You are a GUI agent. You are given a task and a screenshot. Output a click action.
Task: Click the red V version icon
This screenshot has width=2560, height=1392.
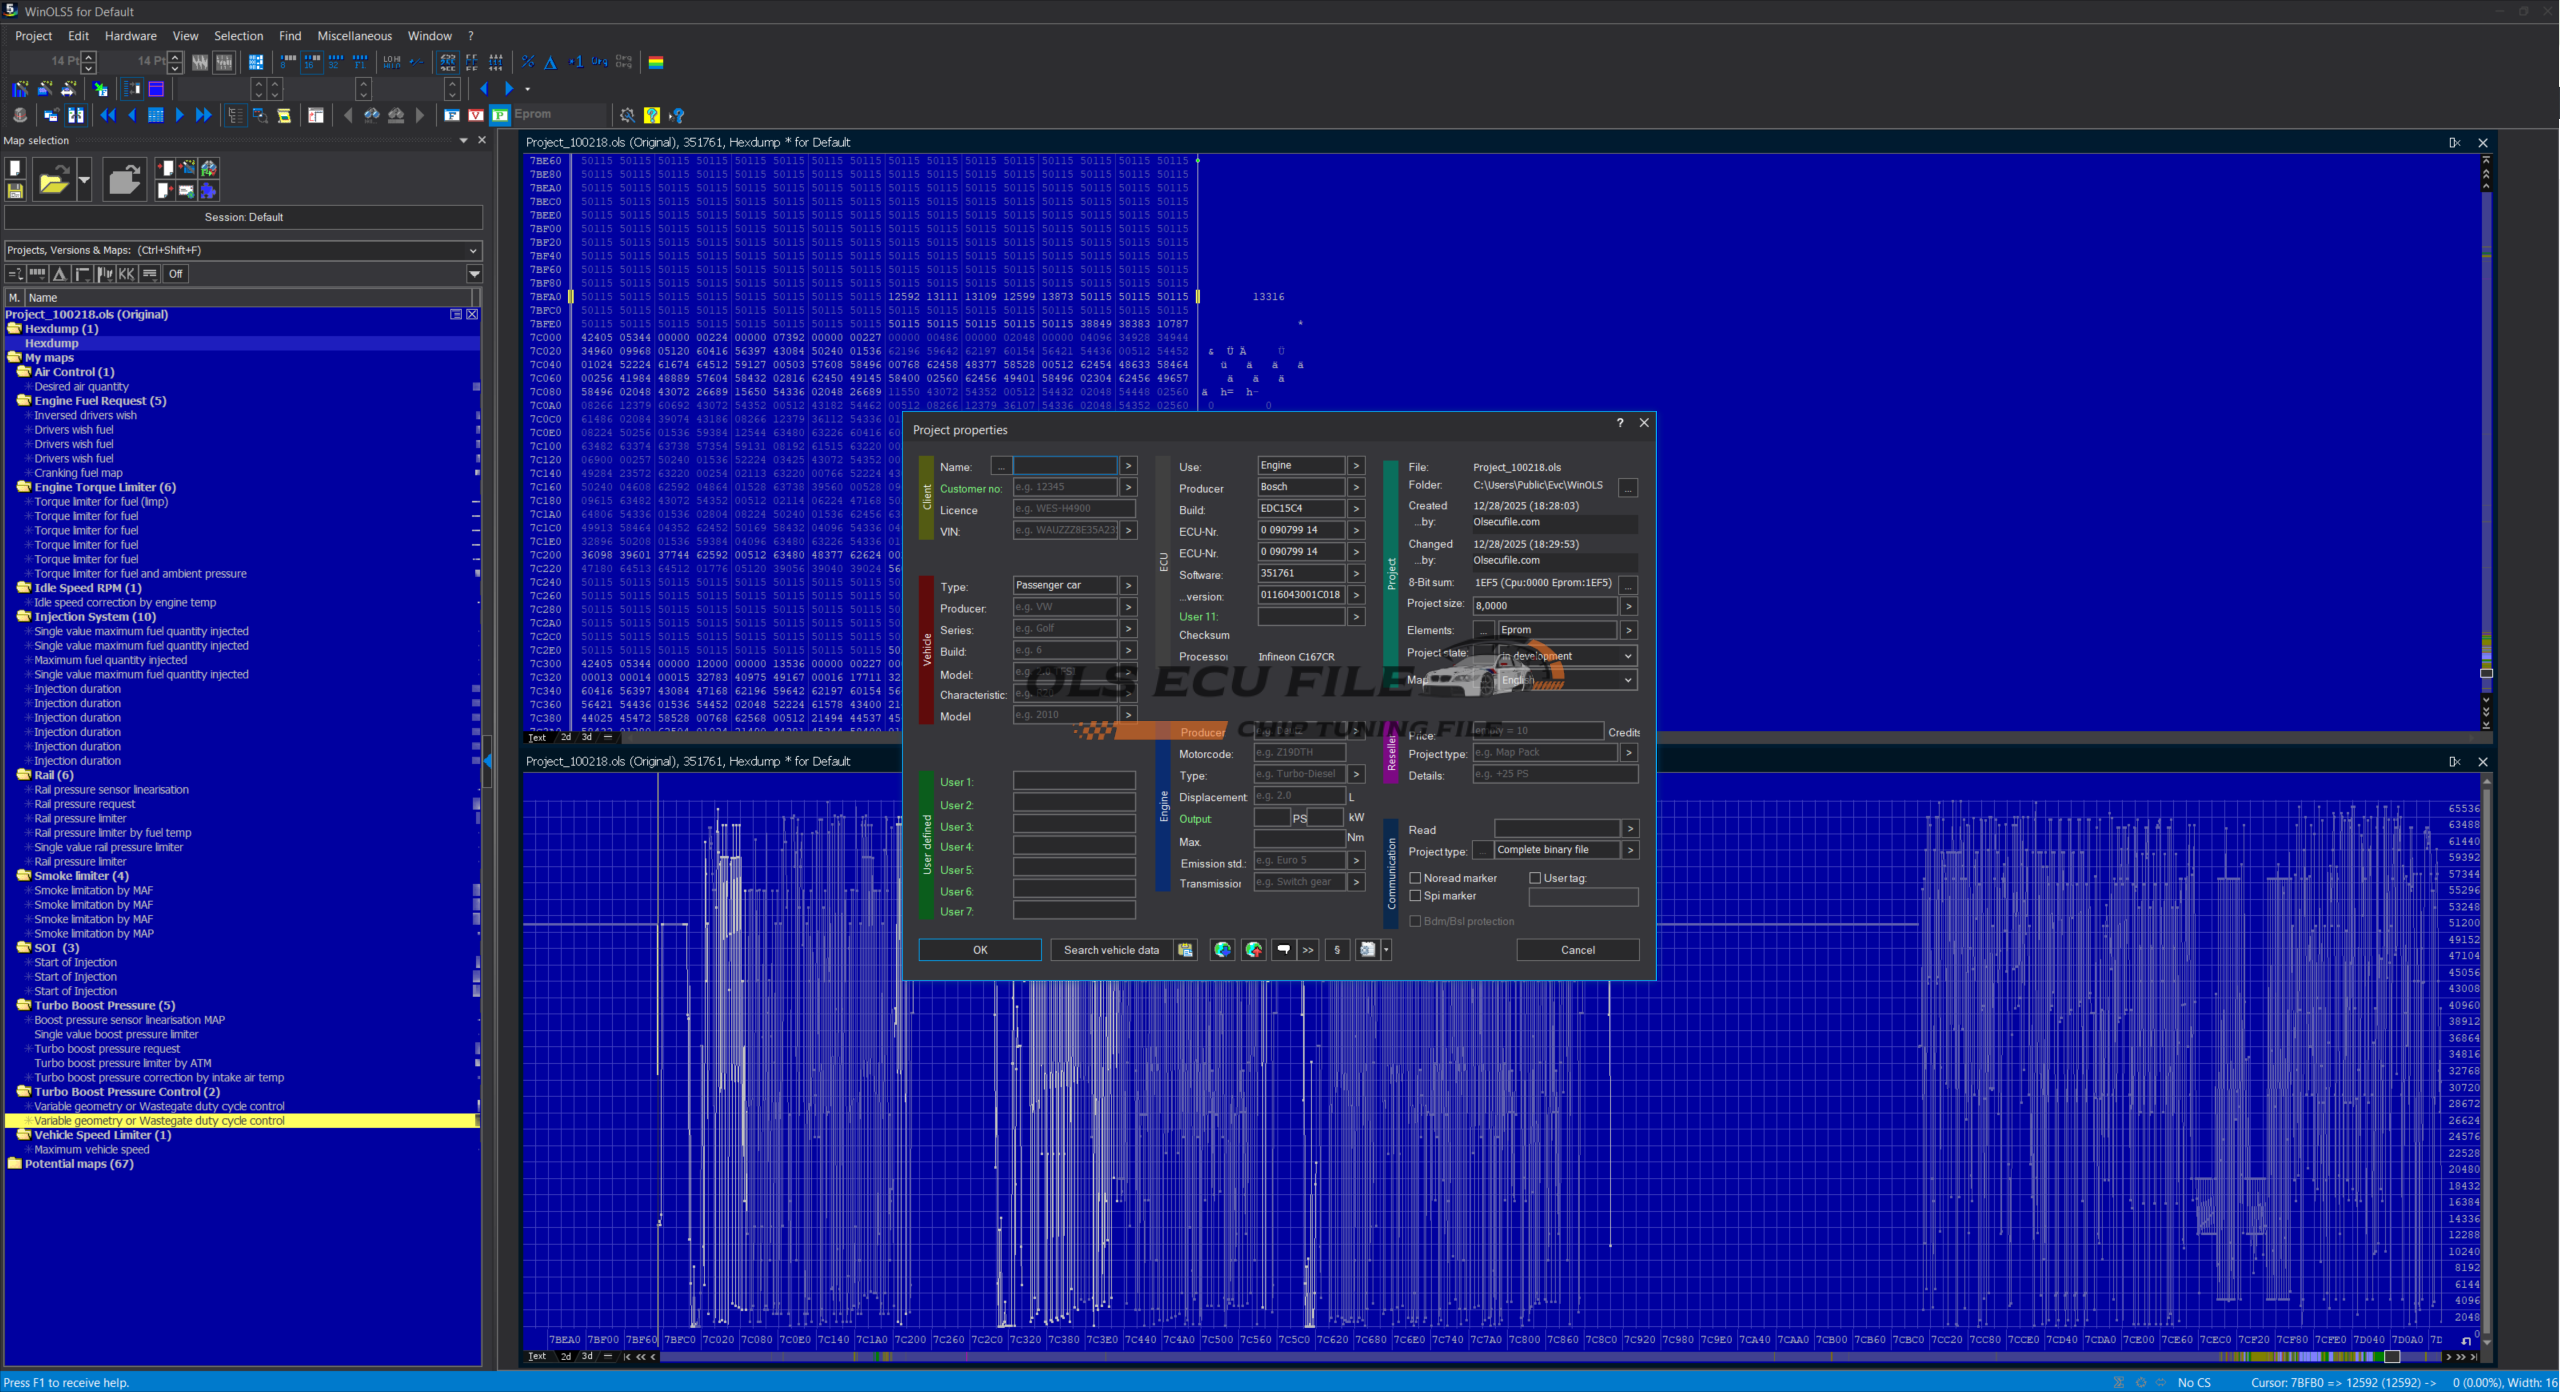[x=476, y=115]
